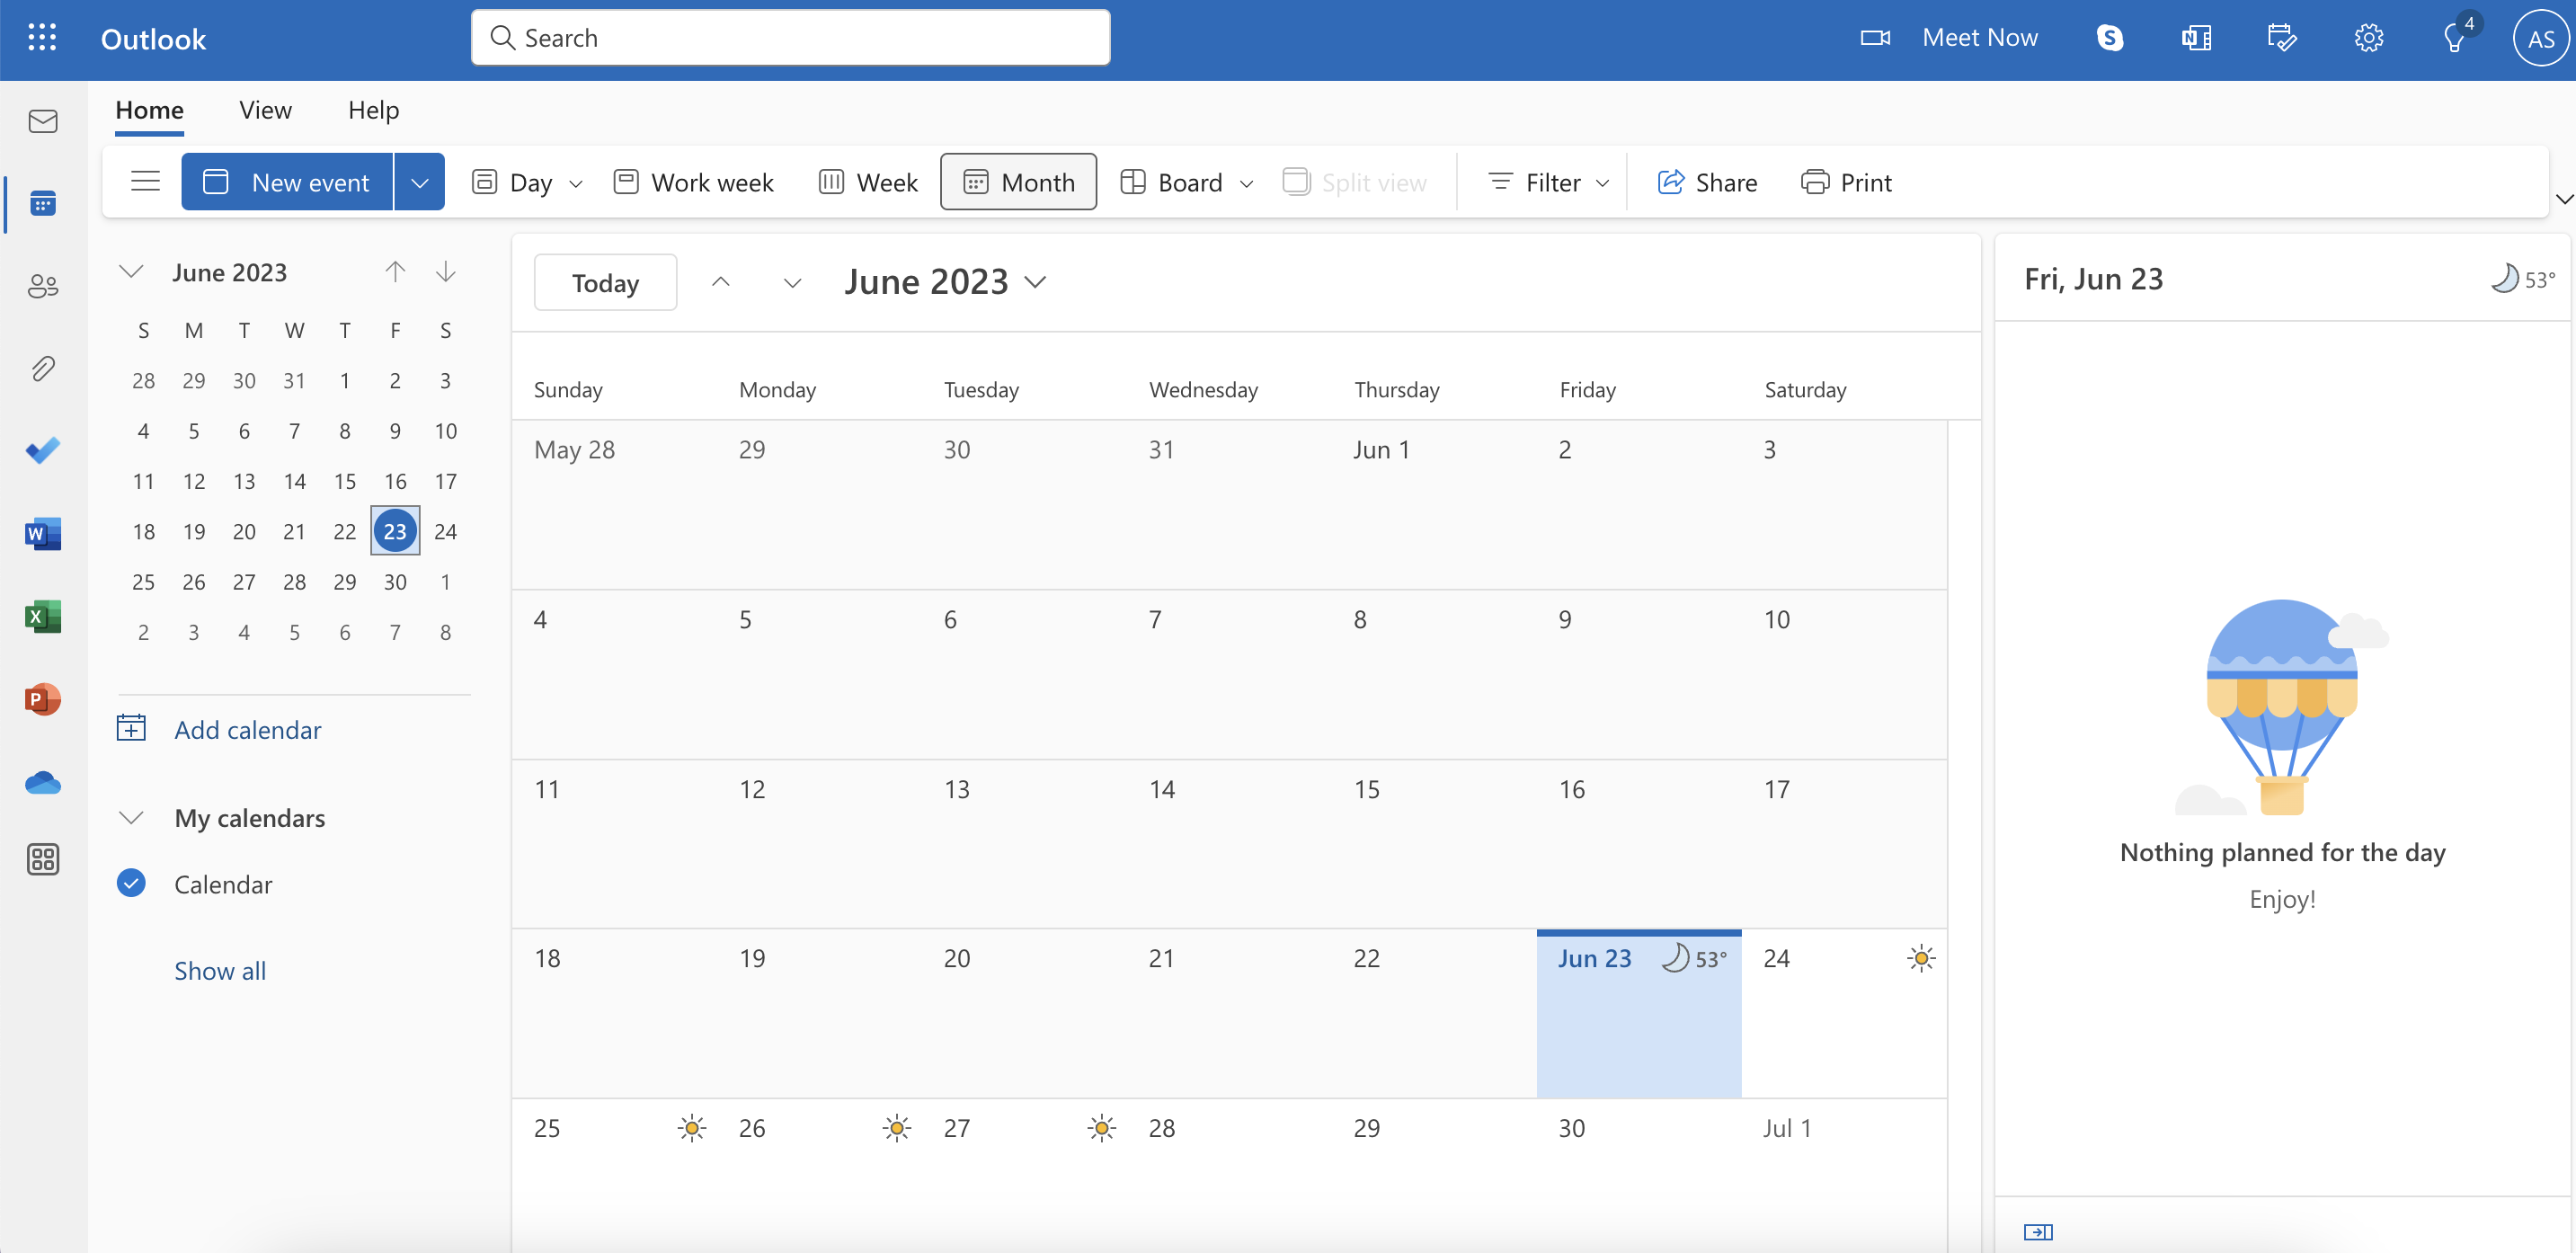Click the Search bar icon
The width and height of the screenshot is (2576, 1253).
point(502,36)
